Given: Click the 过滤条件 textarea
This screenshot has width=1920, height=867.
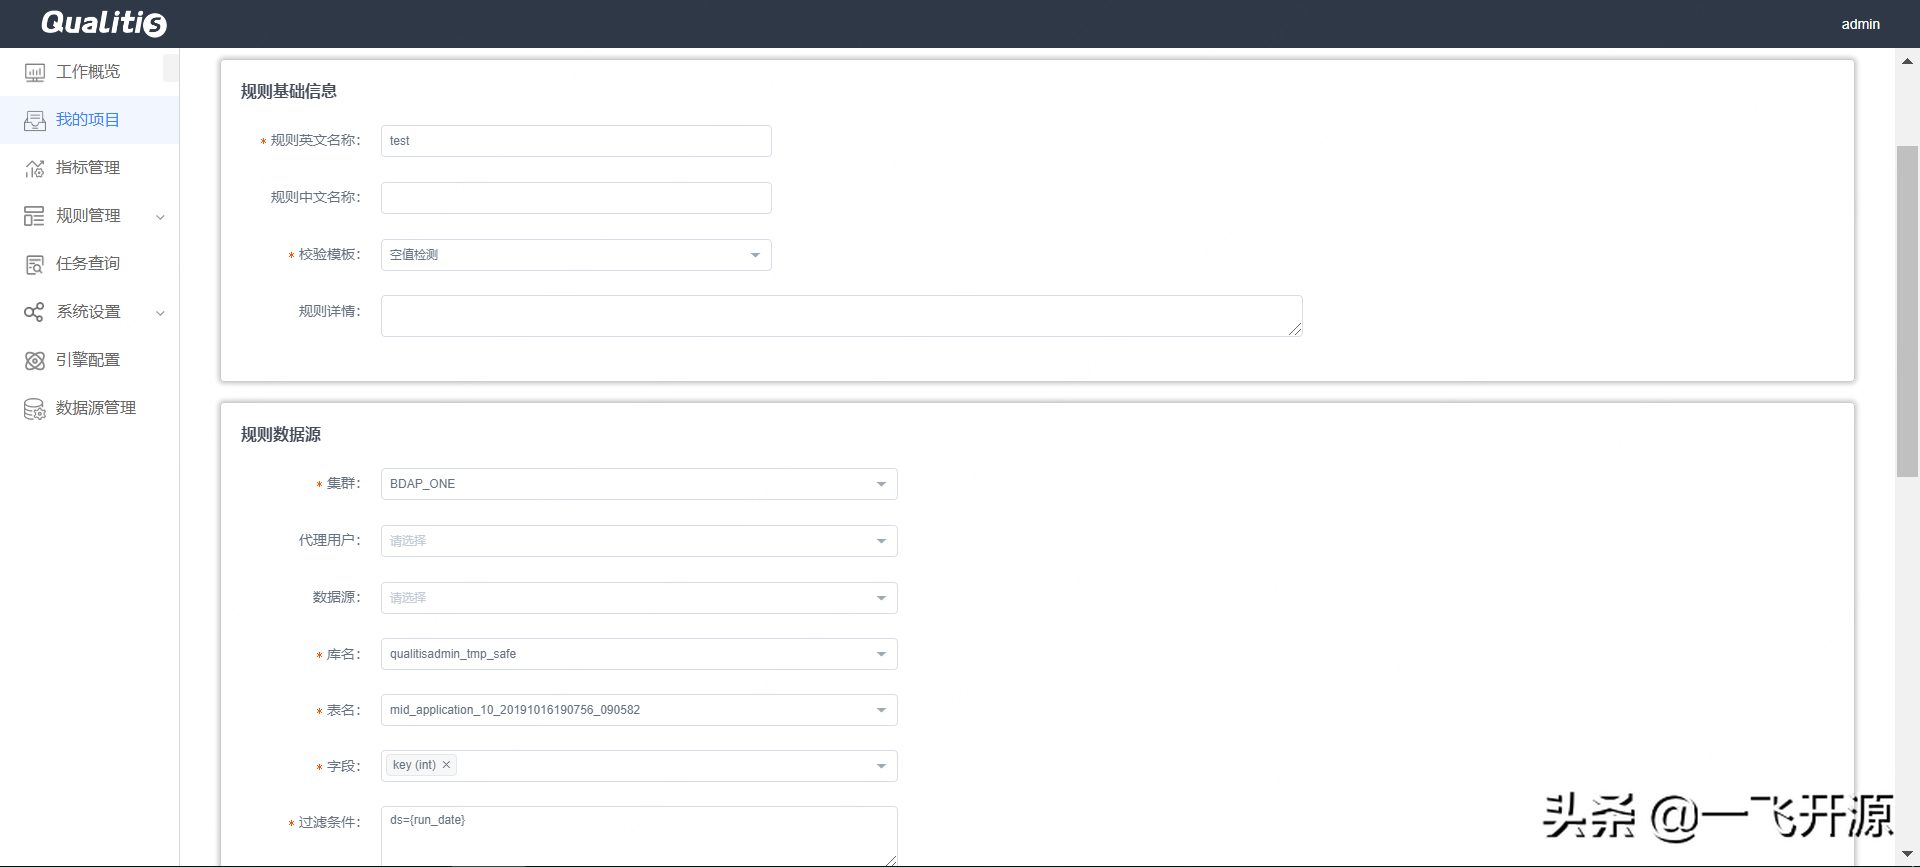Looking at the screenshot, I should point(639,836).
